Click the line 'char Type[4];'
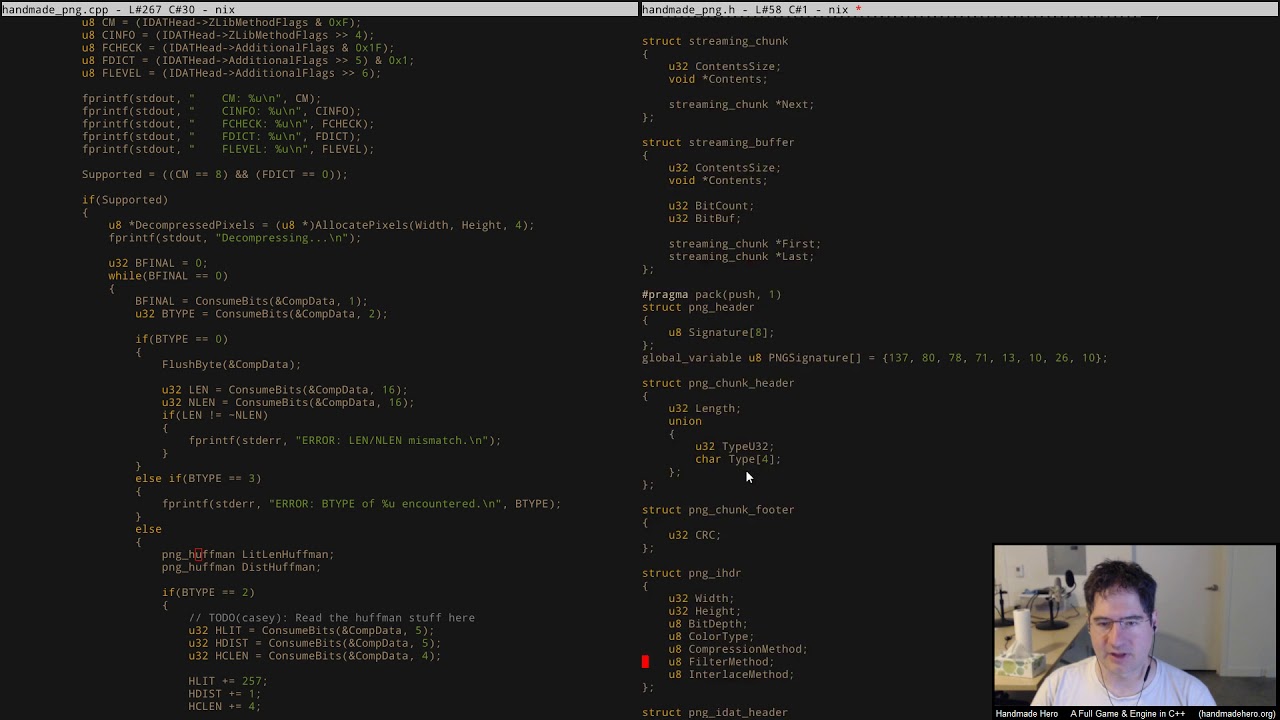Image resolution: width=1280 pixels, height=720 pixels. click(738, 459)
